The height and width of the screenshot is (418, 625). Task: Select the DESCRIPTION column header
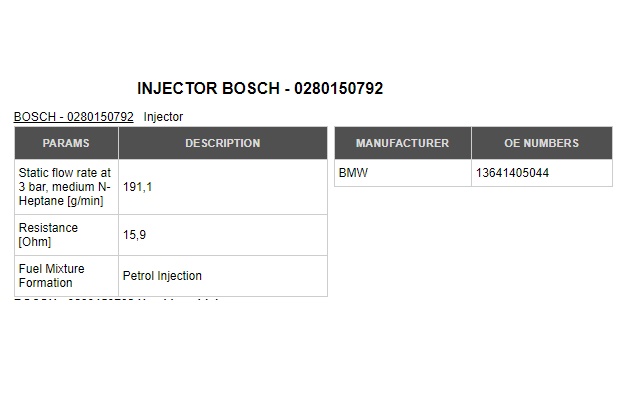coord(223,143)
